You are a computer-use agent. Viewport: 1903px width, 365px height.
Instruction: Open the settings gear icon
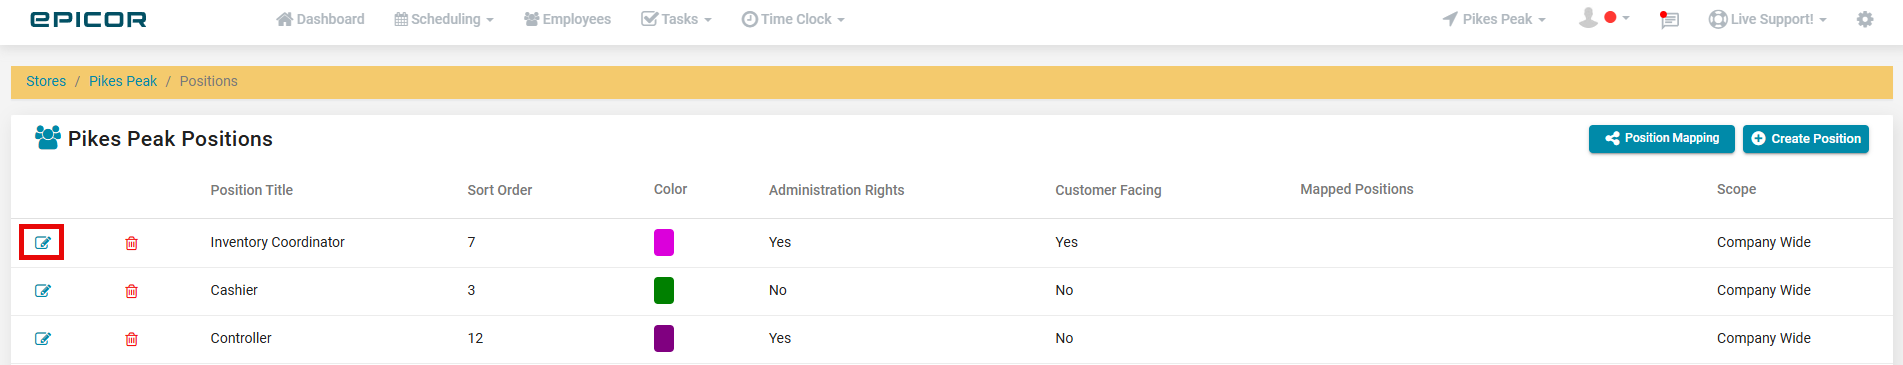pyautogui.click(x=1865, y=19)
